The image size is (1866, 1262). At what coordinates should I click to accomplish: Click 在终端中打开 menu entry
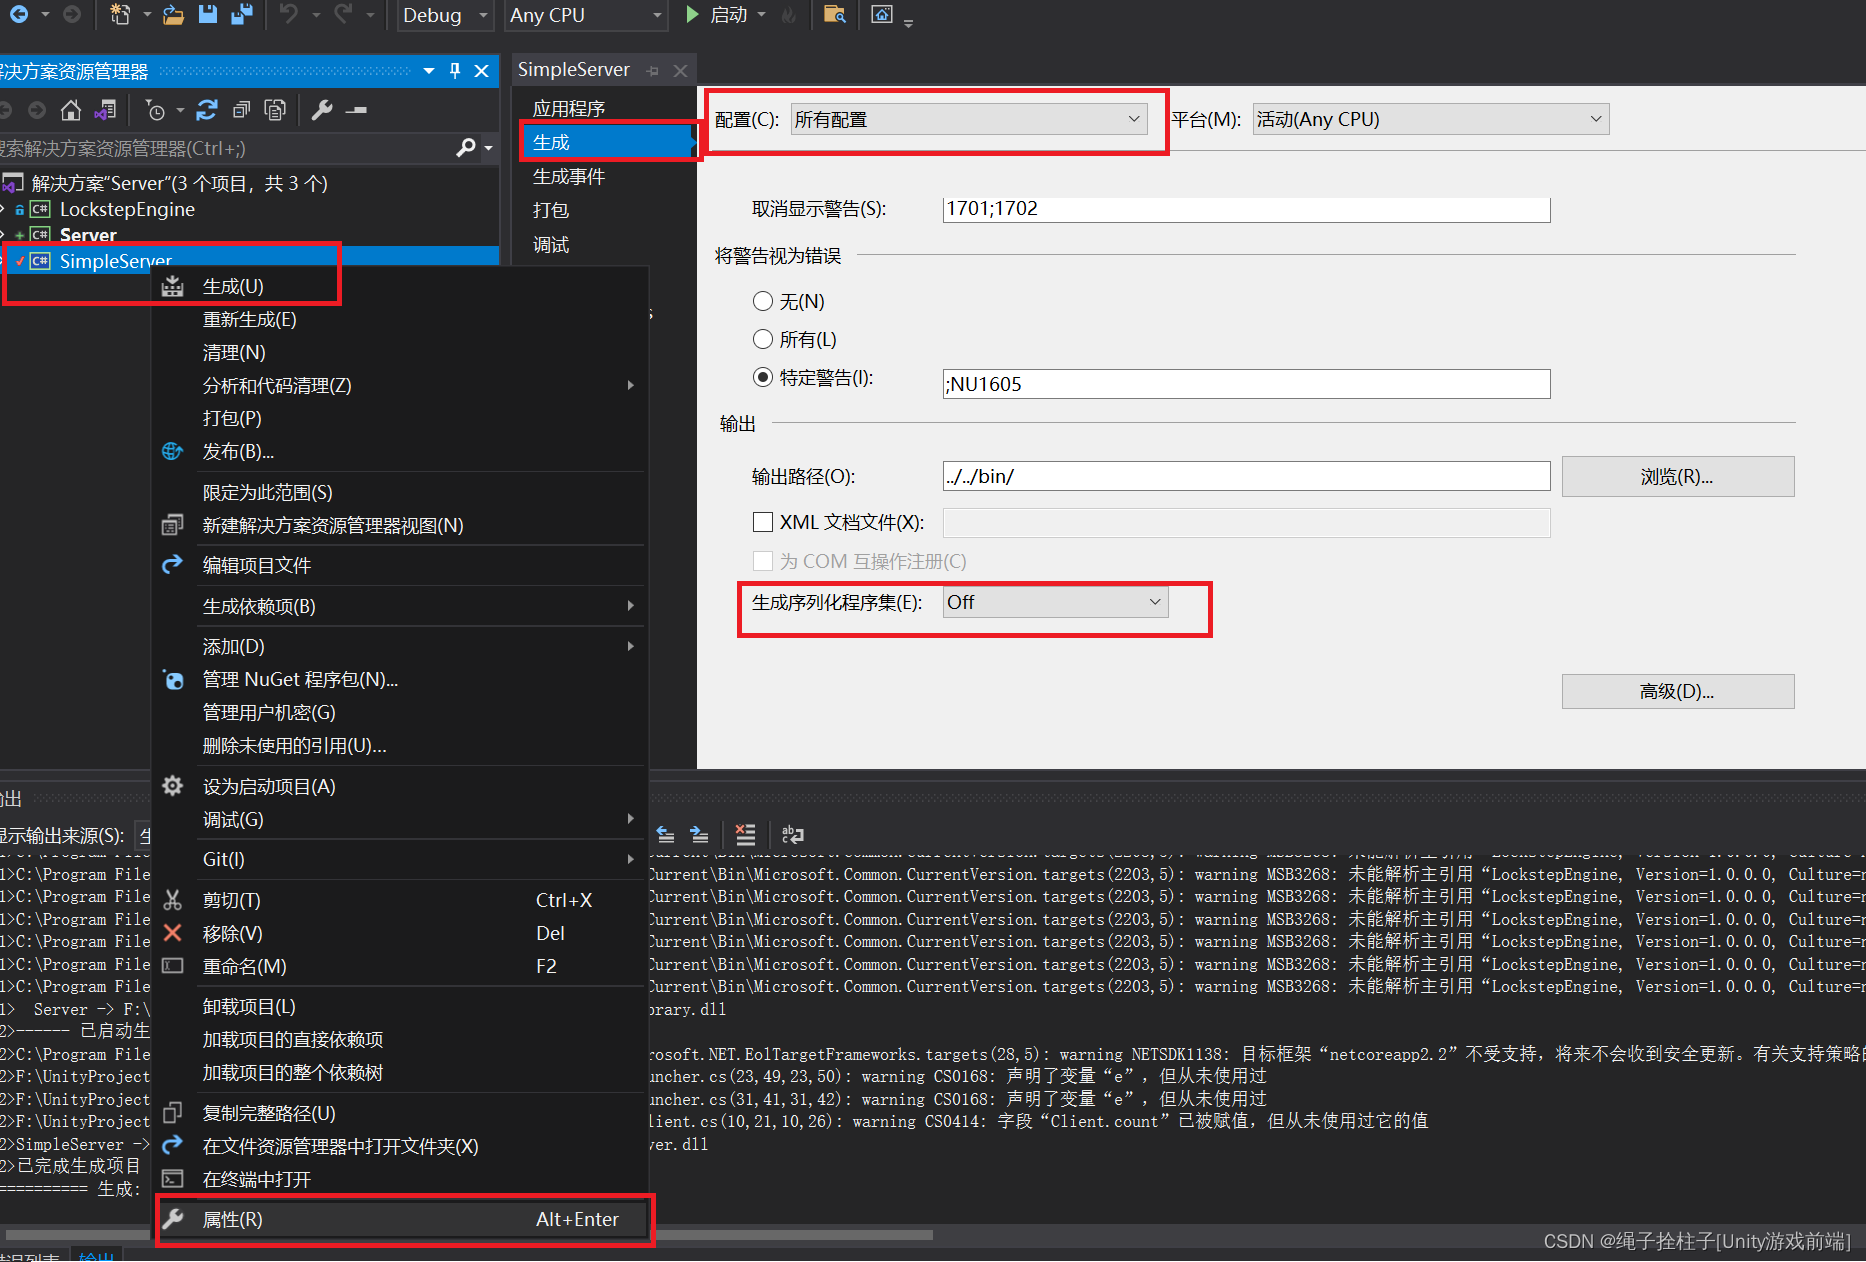[400, 1179]
